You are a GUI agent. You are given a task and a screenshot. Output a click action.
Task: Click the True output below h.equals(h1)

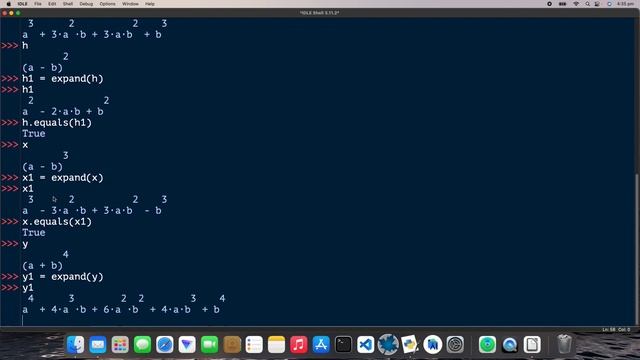[x=34, y=133]
